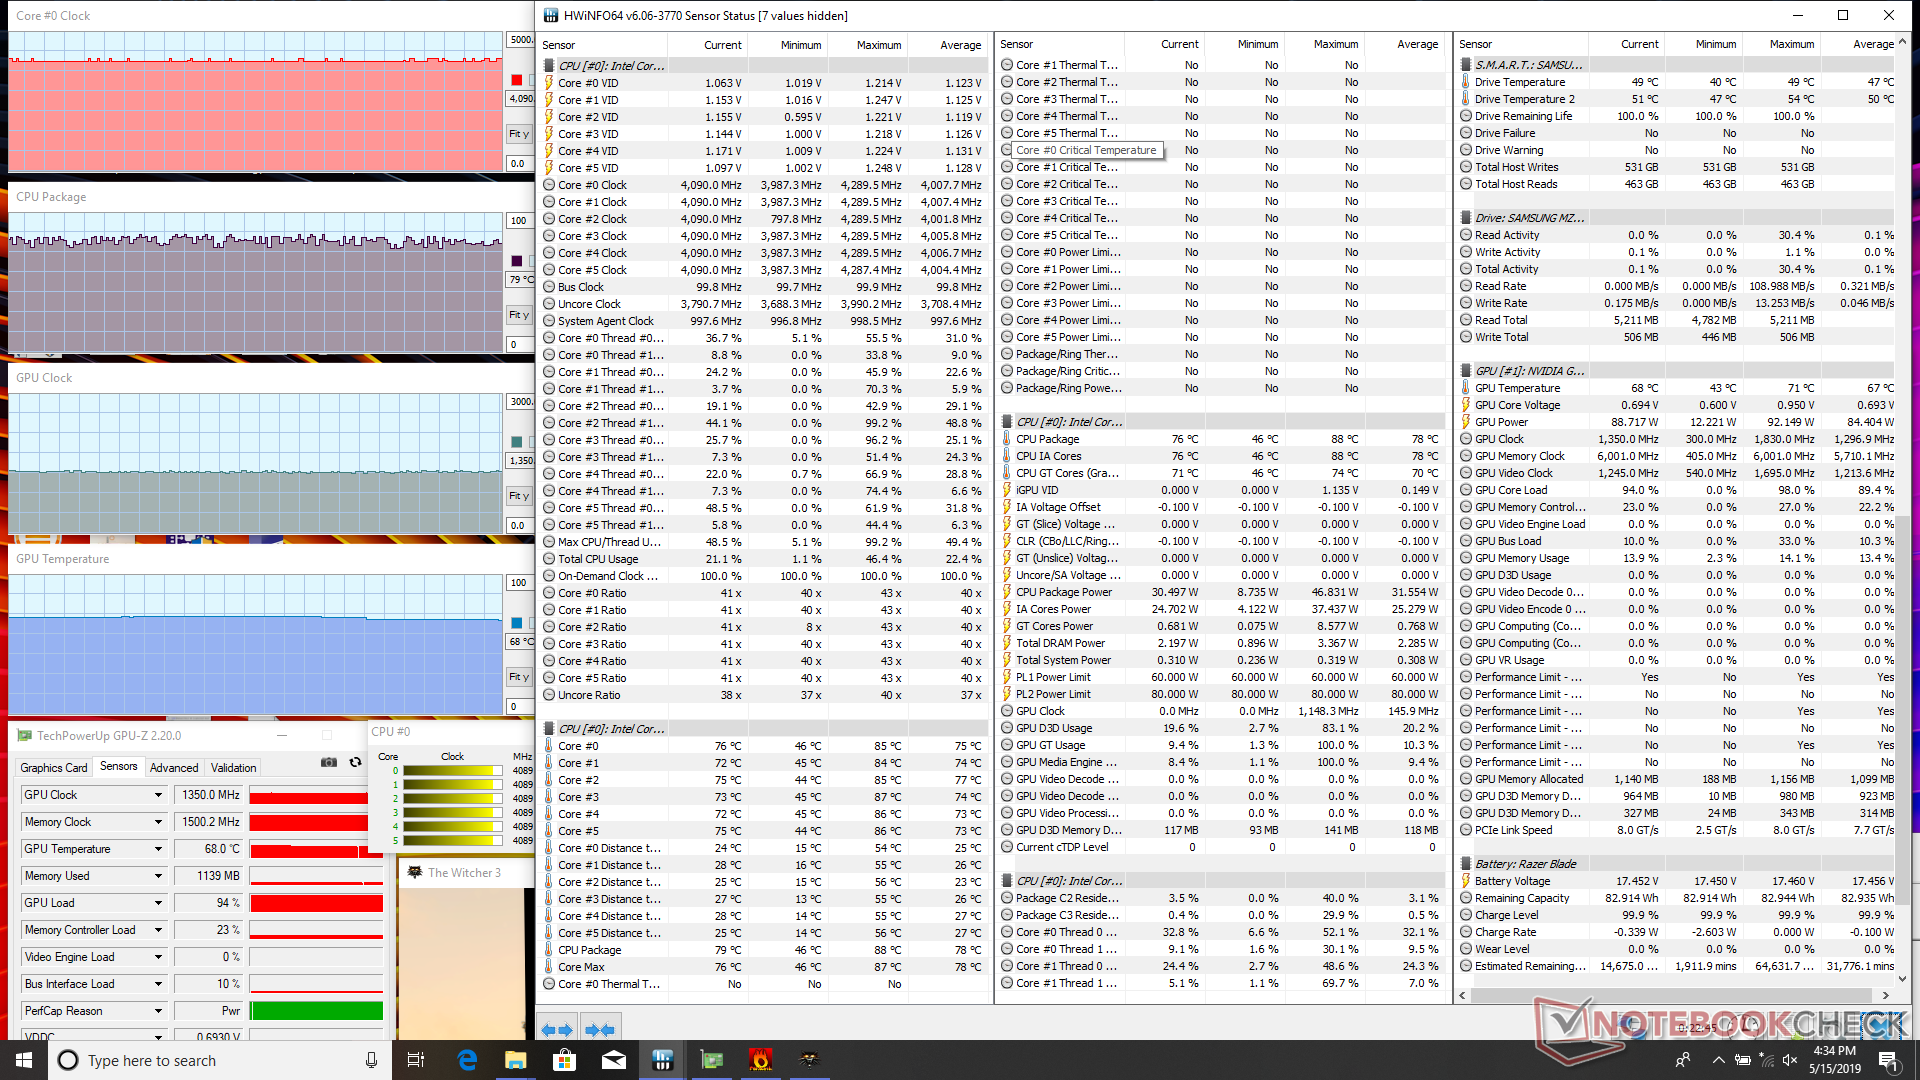The width and height of the screenshot is (1920, 1080).
Task: Click GPU-Z screenshot camera icon
Action: point(328,762)
